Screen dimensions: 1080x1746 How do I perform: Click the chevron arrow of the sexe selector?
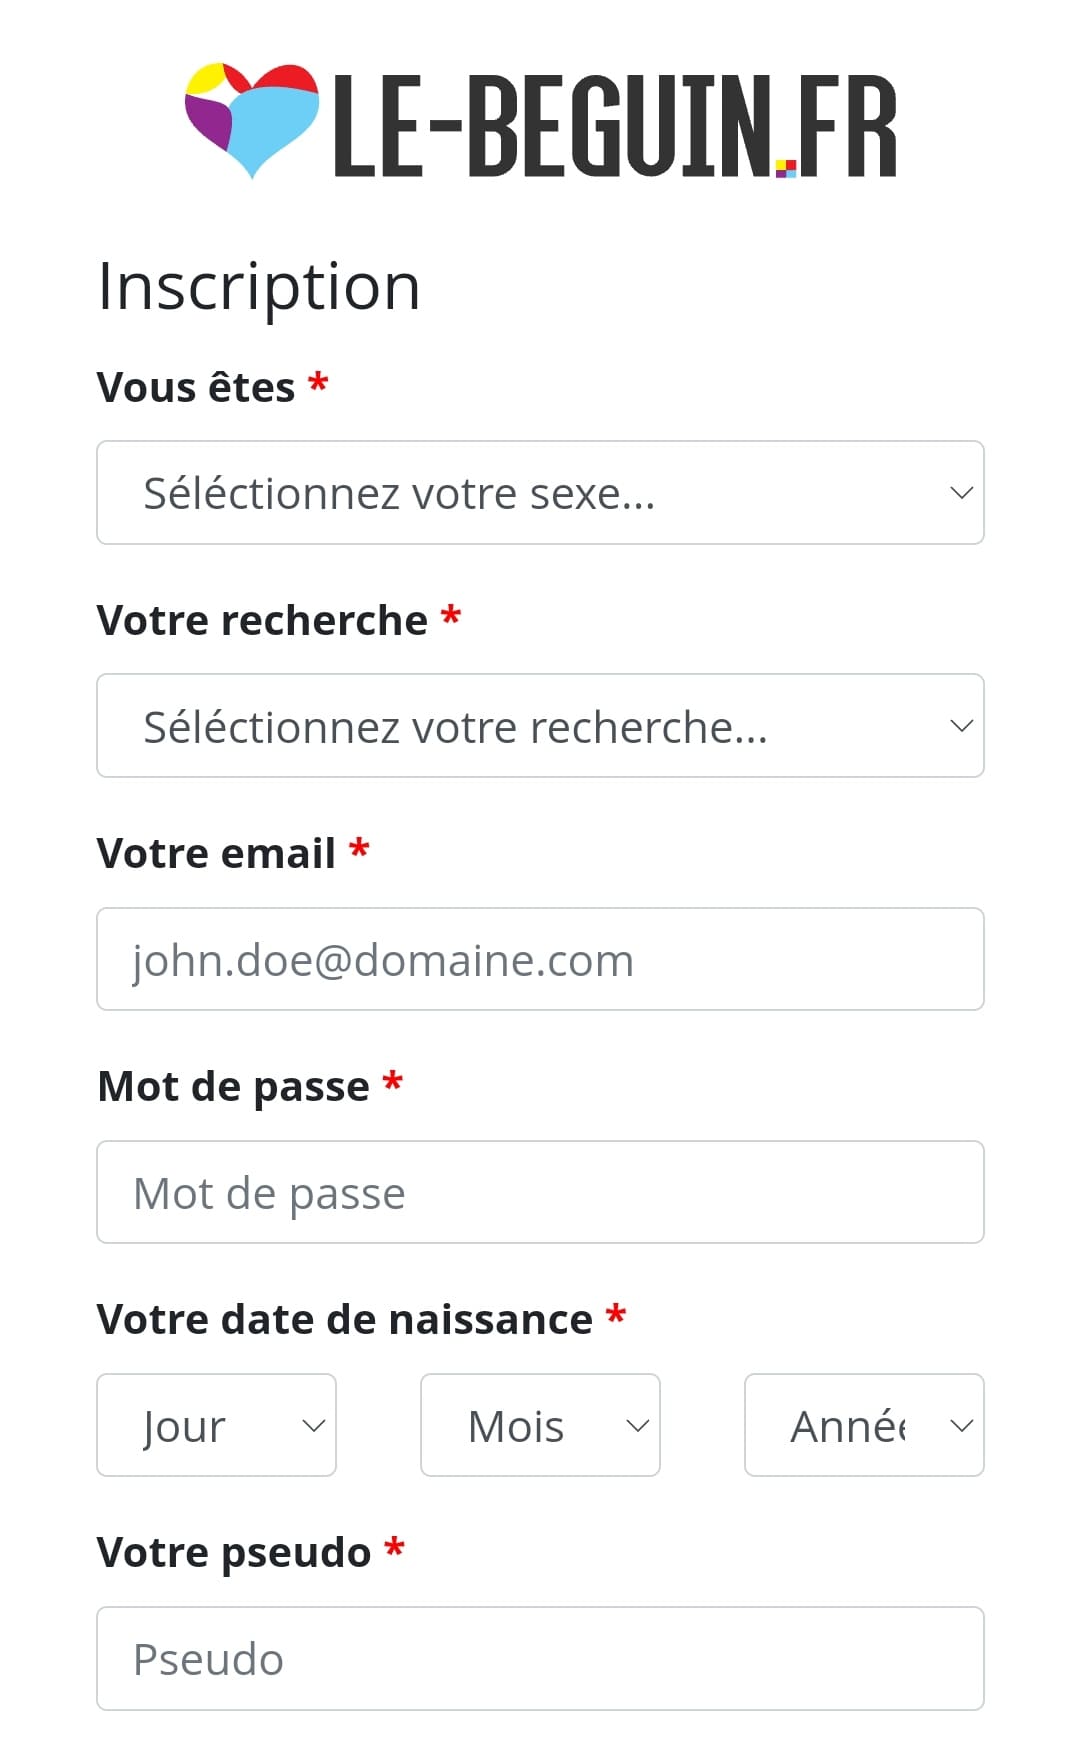(x=961, y=493)
